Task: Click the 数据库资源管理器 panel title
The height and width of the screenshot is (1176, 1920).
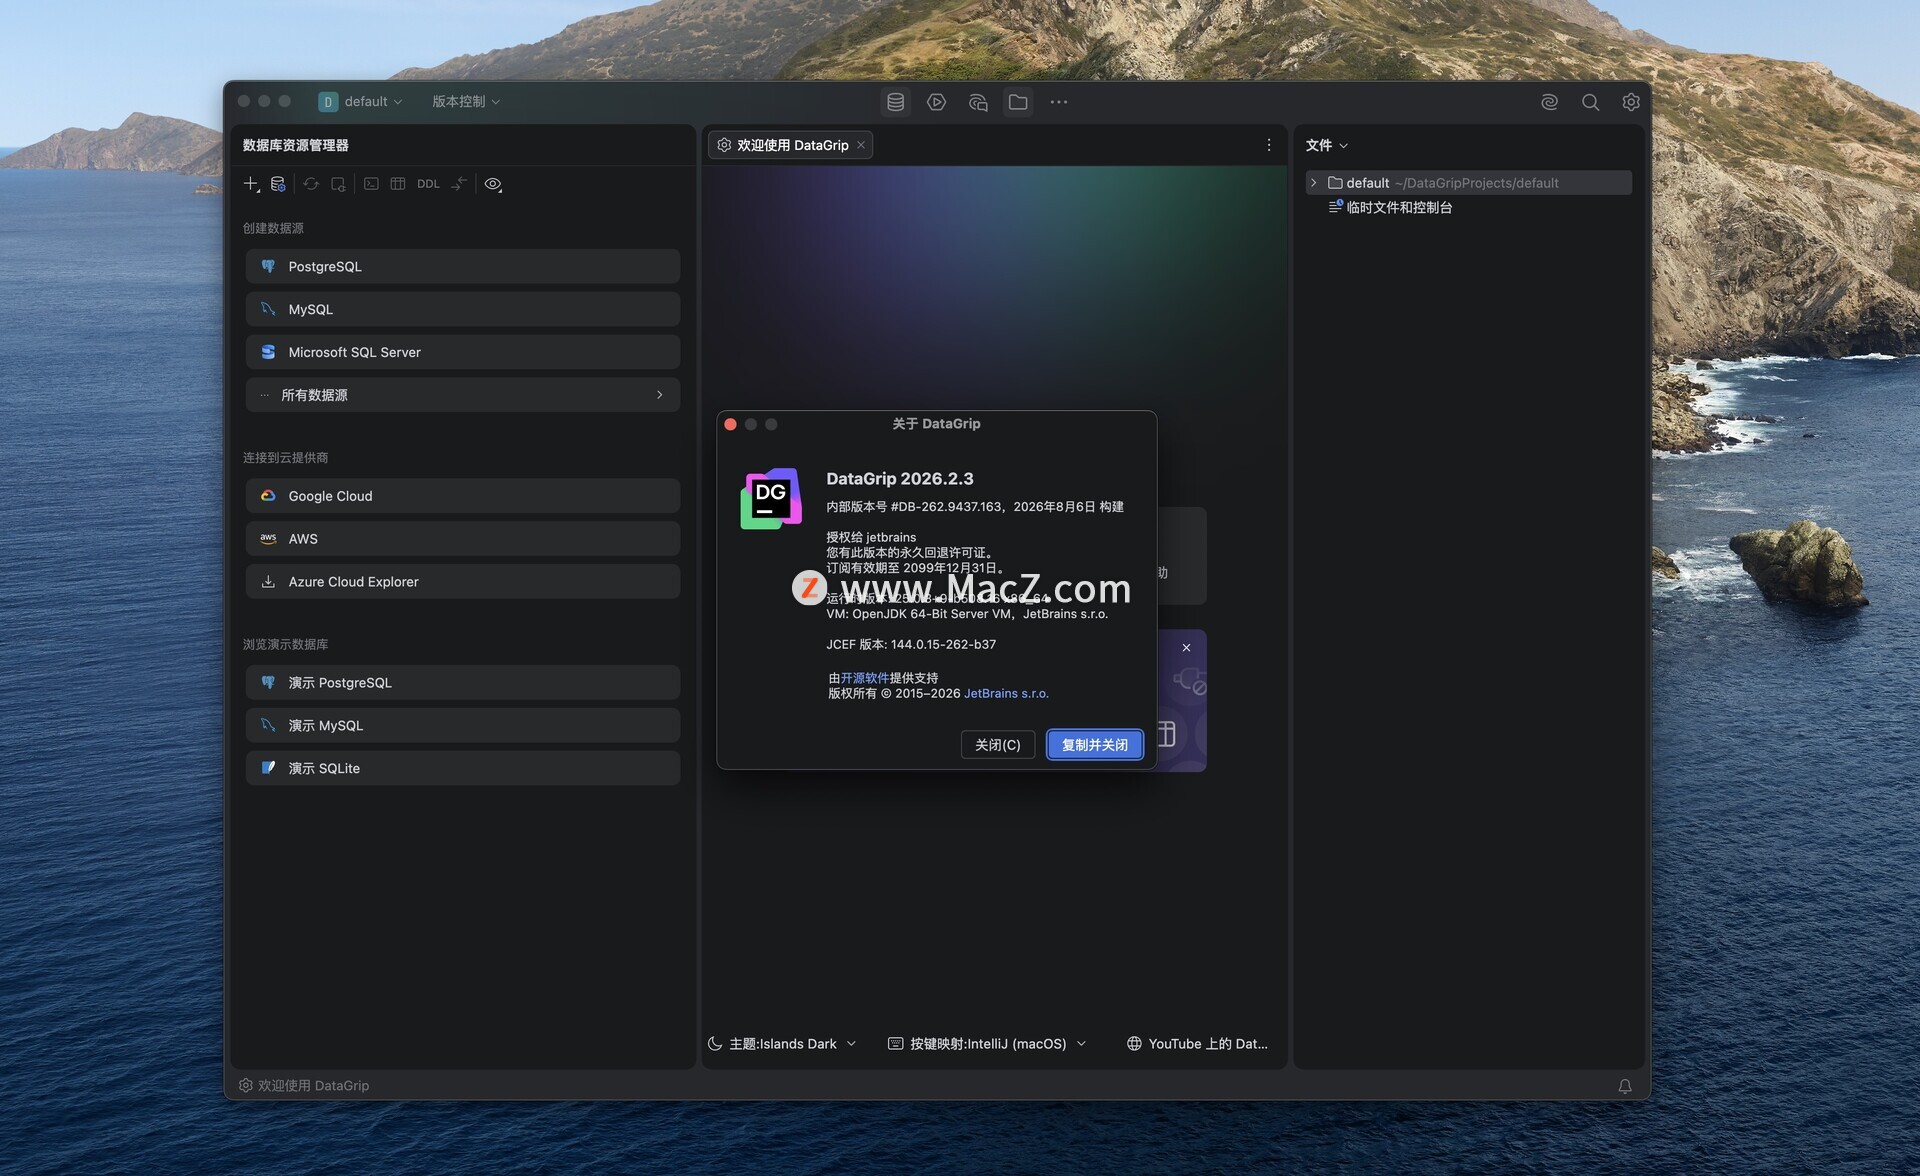Action: pos(296,145)
